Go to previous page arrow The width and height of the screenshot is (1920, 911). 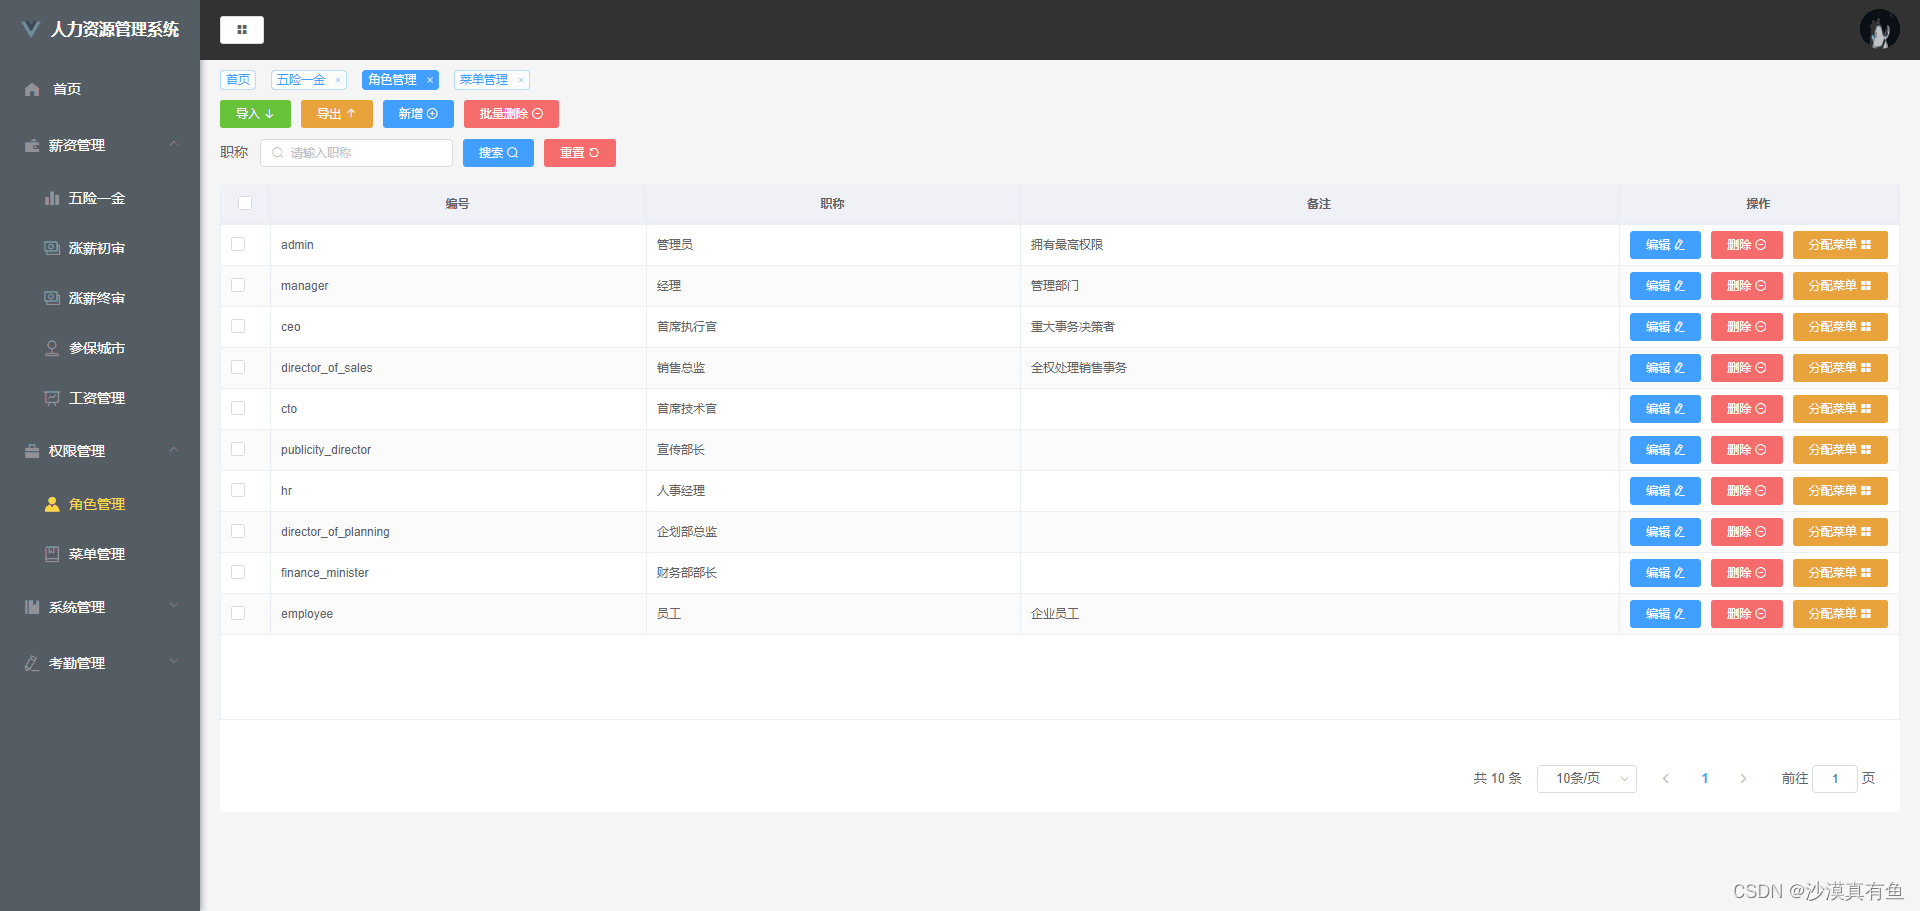(x=1665, y=778)
